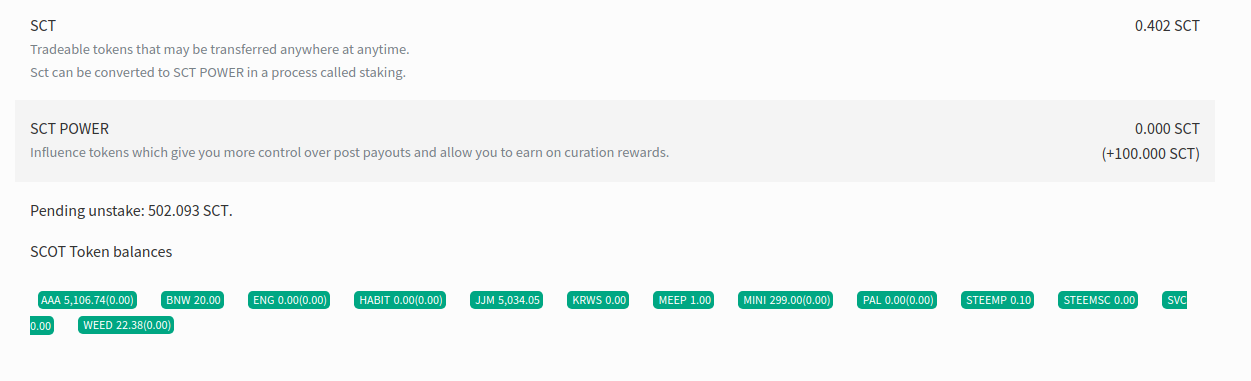The height and width of the screenshot is (381, 1251).
Task: Select the SCOT Token balances heading
Action: [101, 252]
